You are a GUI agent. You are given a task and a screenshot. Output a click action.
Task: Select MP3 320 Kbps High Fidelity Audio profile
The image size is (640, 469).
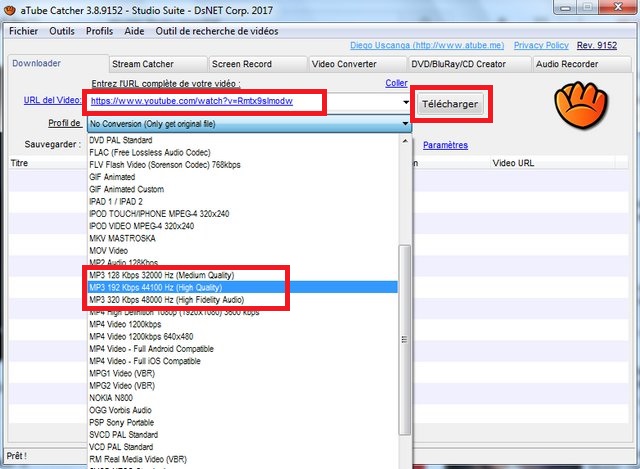(242, 300)
